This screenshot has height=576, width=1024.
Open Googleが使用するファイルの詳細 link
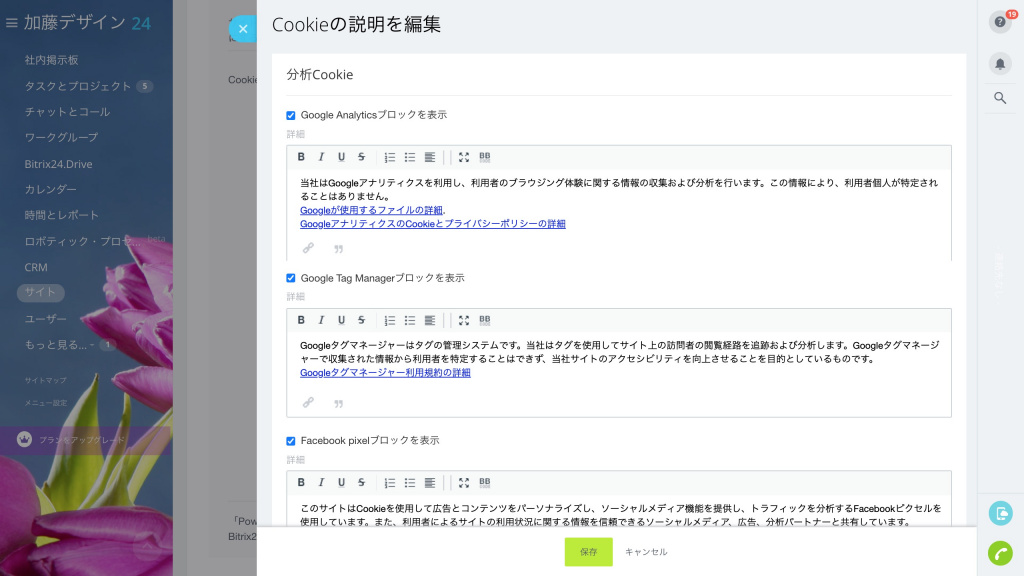371,210
